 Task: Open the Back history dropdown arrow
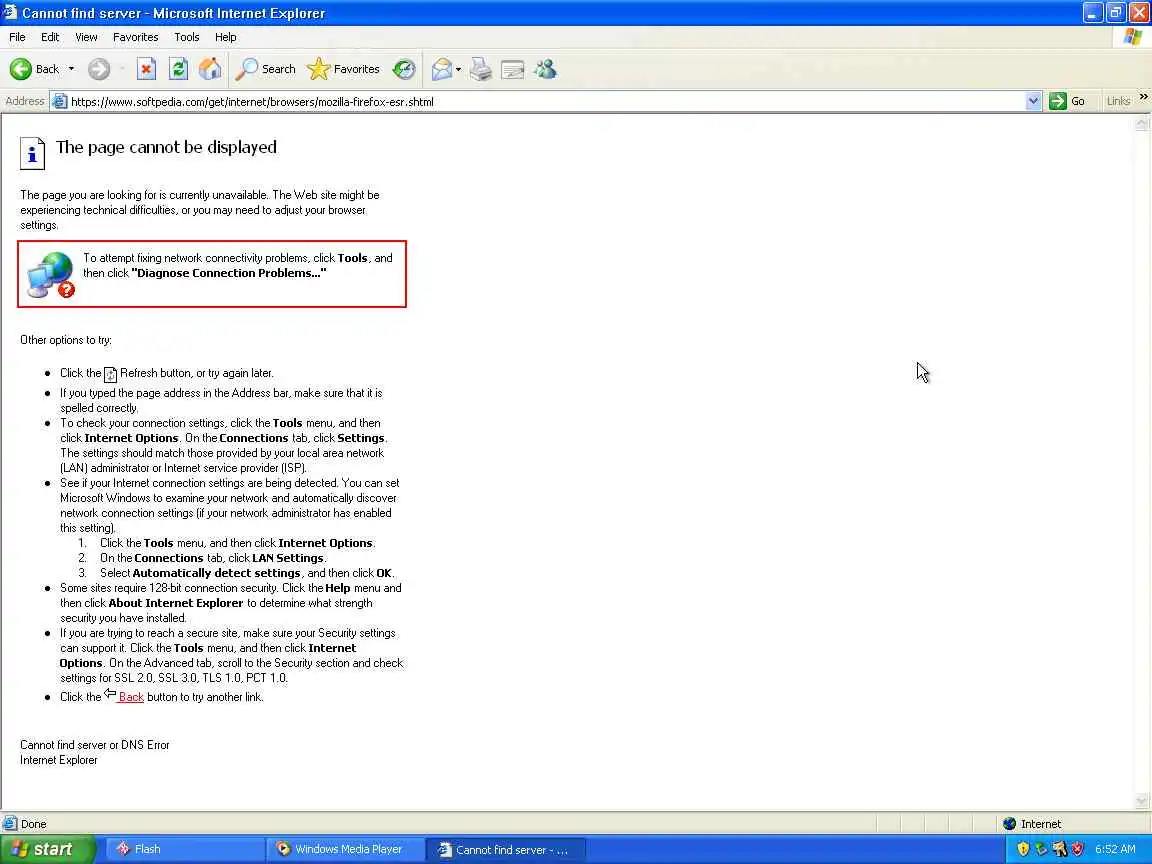pyautogui.click(x=71, y=69)
